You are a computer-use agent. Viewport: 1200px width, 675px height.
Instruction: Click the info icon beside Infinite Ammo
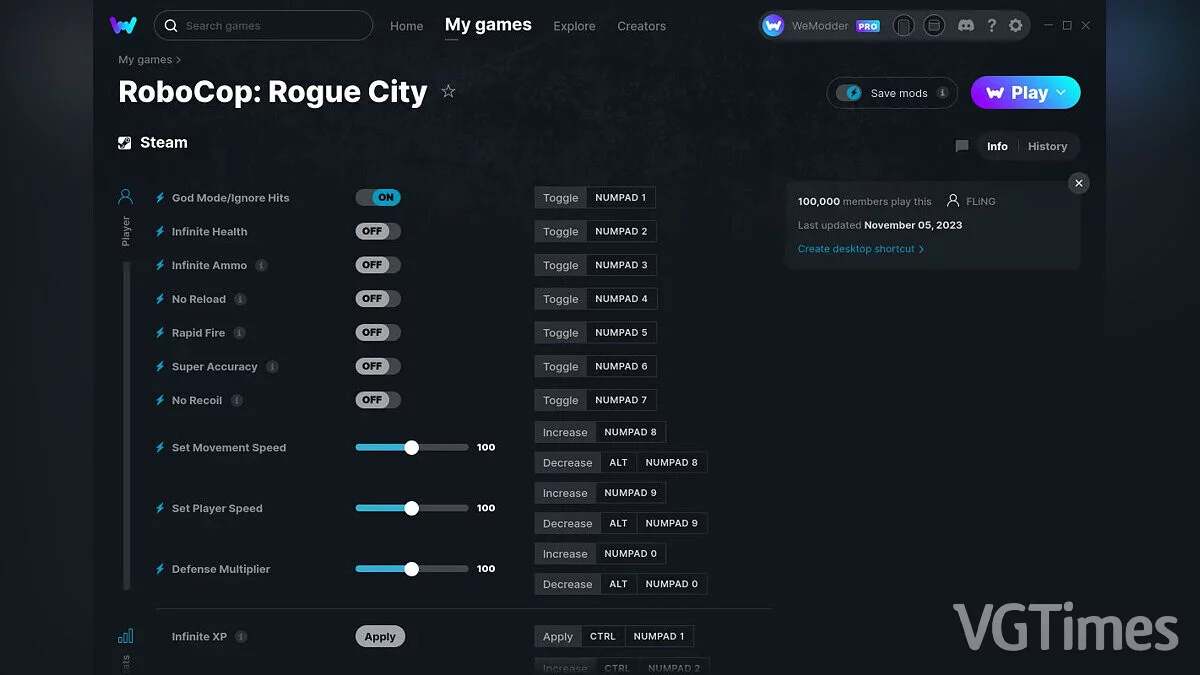point(261,265)
